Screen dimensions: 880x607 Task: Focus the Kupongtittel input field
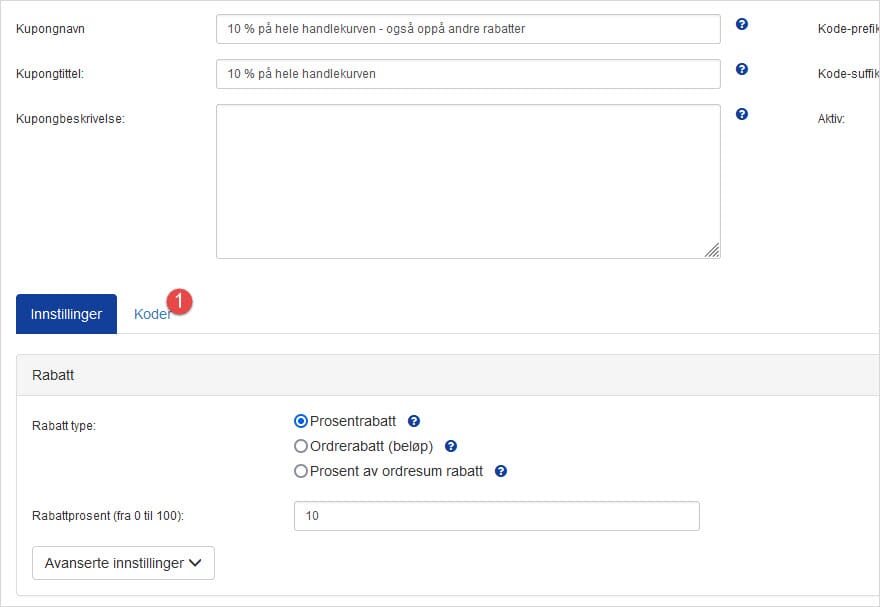click(x=468, y=74)
